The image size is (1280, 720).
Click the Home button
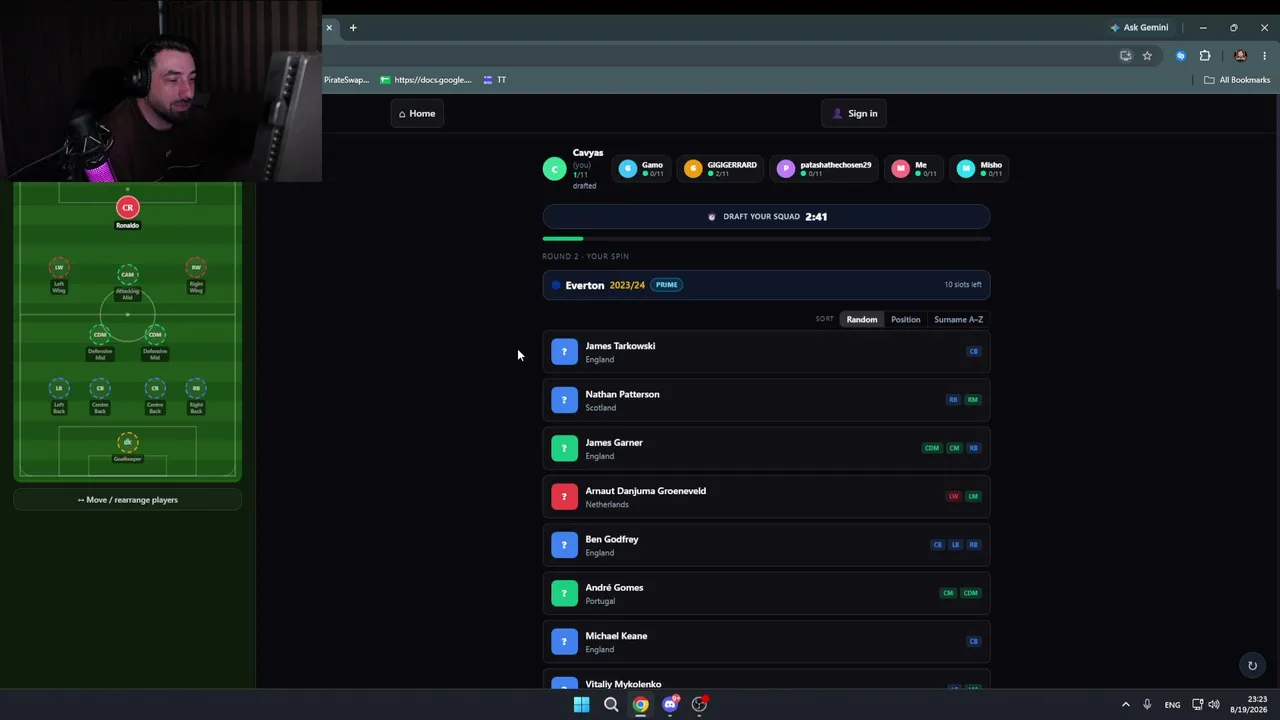click(x=417, y=113)
